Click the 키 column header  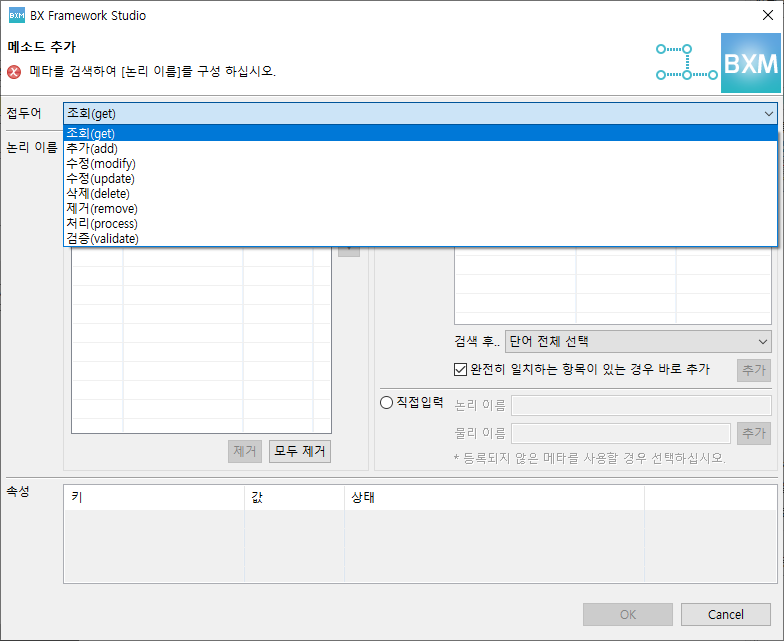pyautogui.click(x=154, y=497)
